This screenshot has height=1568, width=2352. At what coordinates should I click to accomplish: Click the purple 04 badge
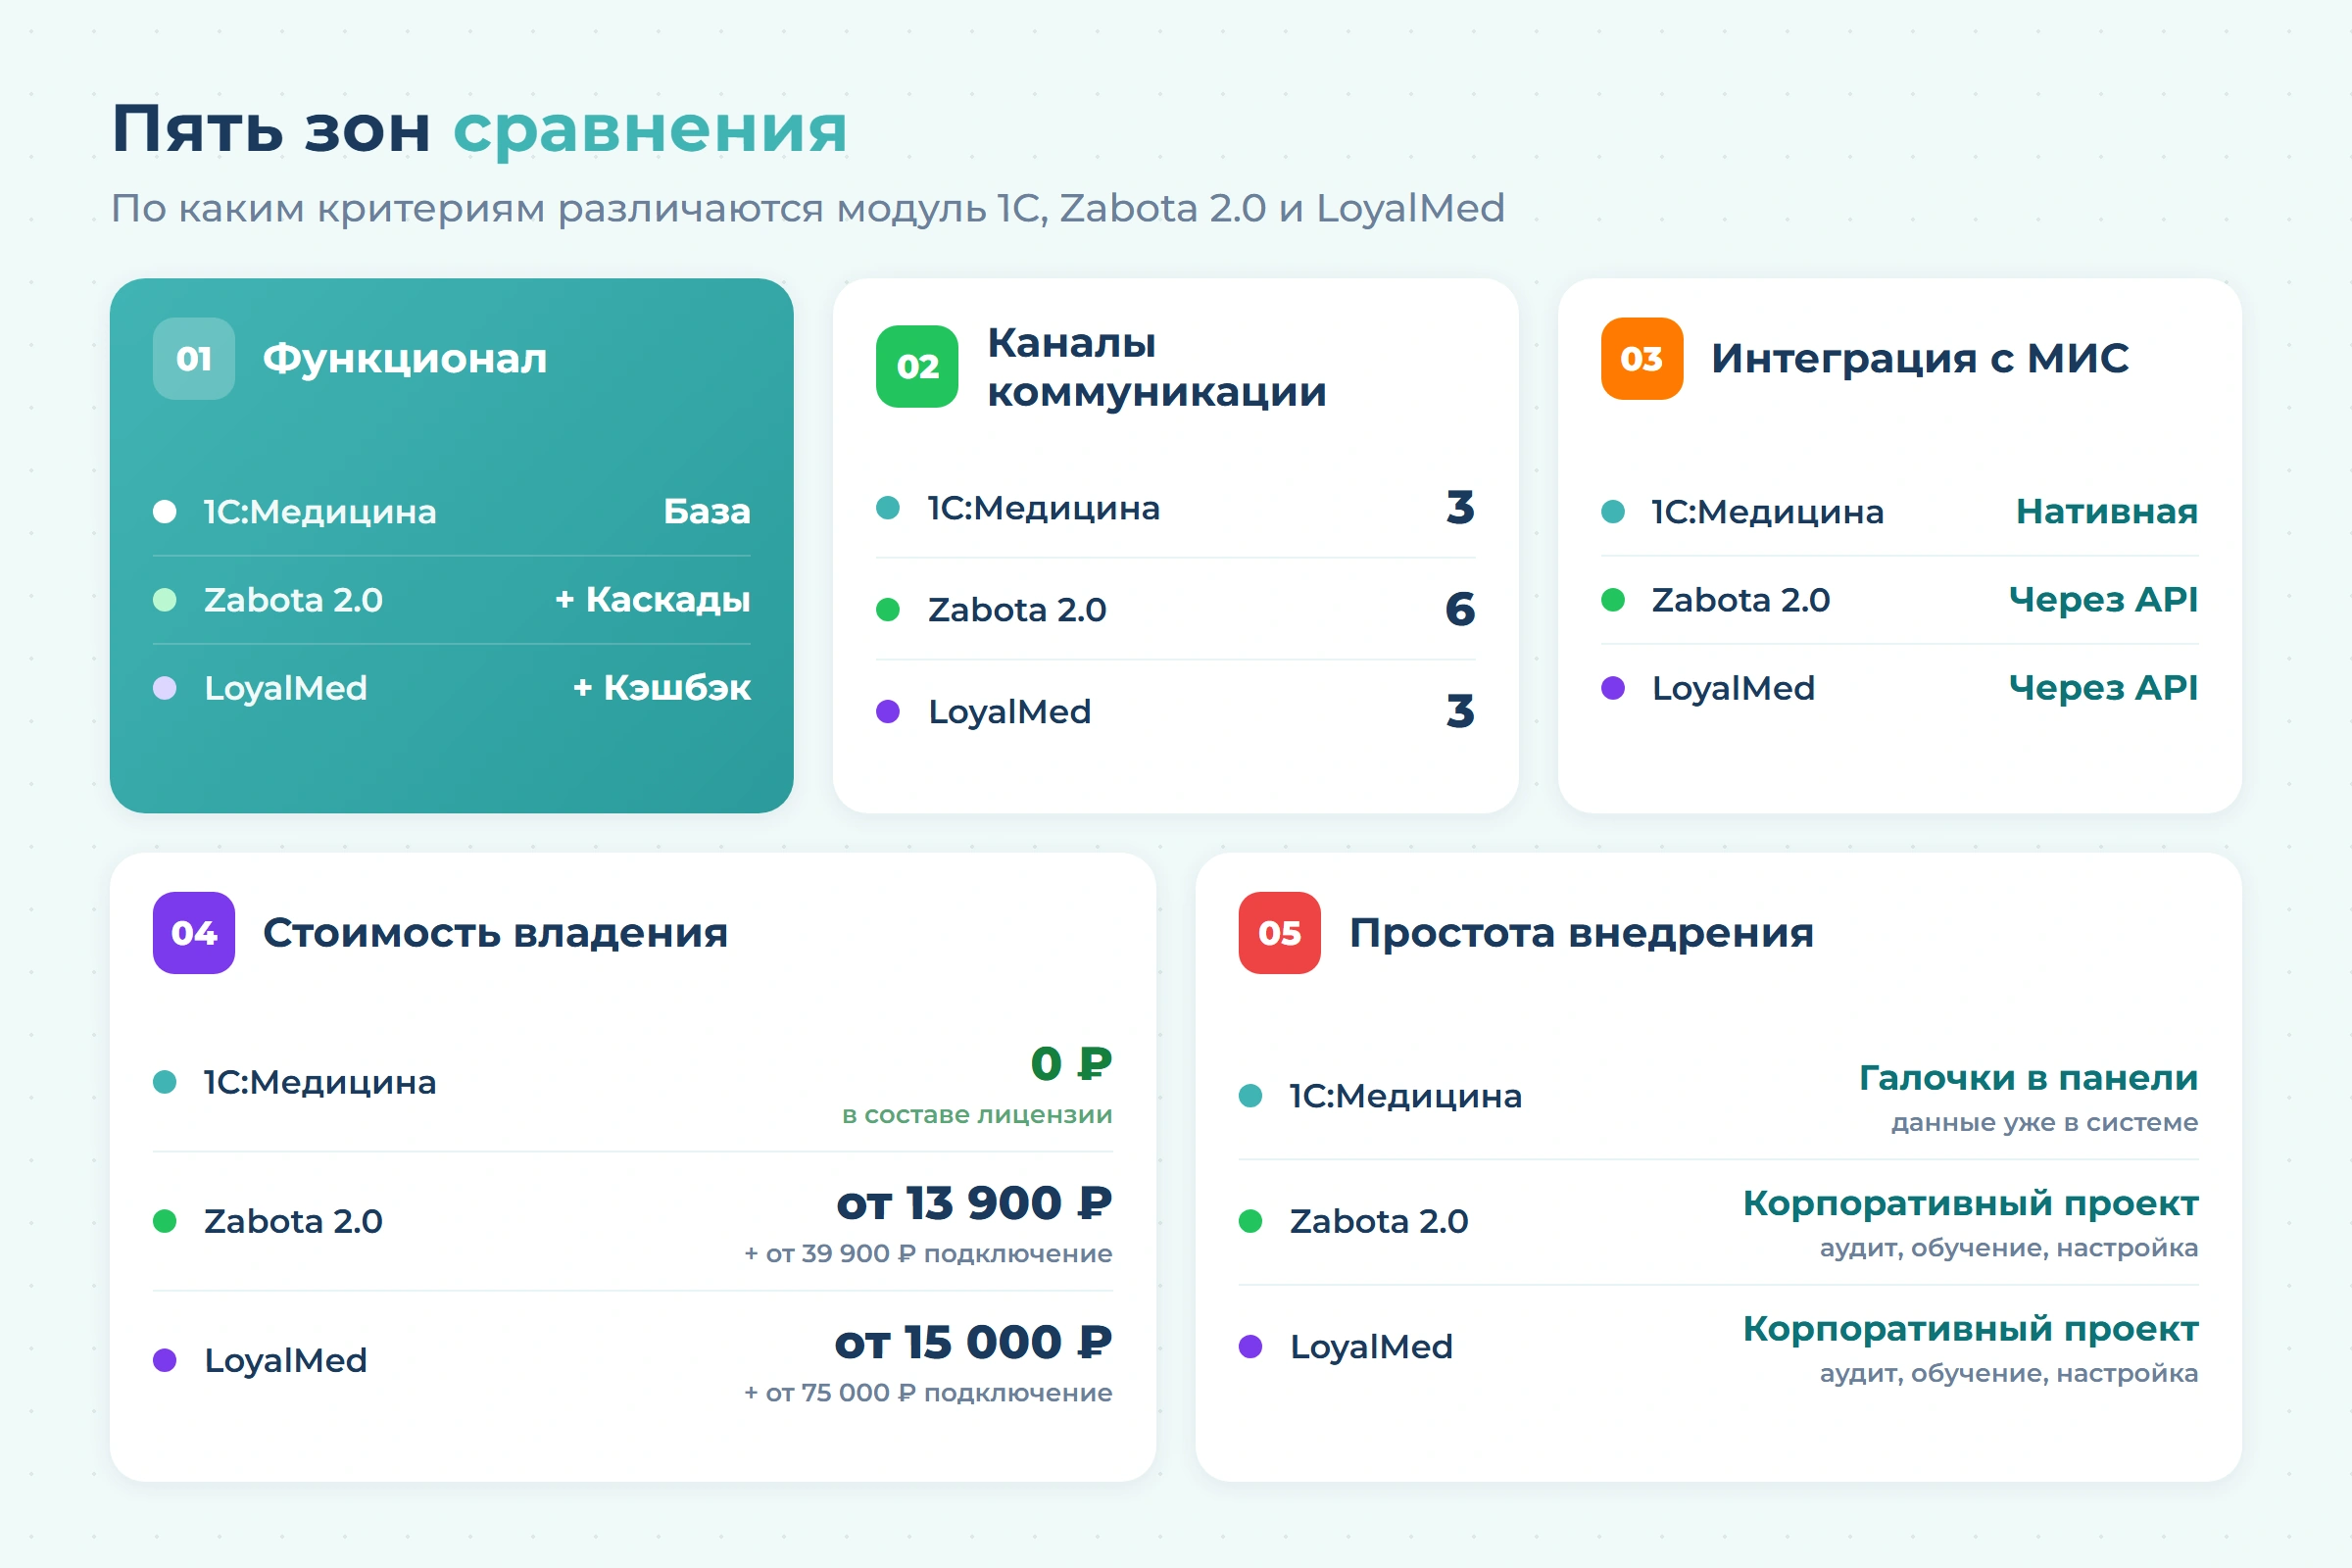click(x=194, y=933)
